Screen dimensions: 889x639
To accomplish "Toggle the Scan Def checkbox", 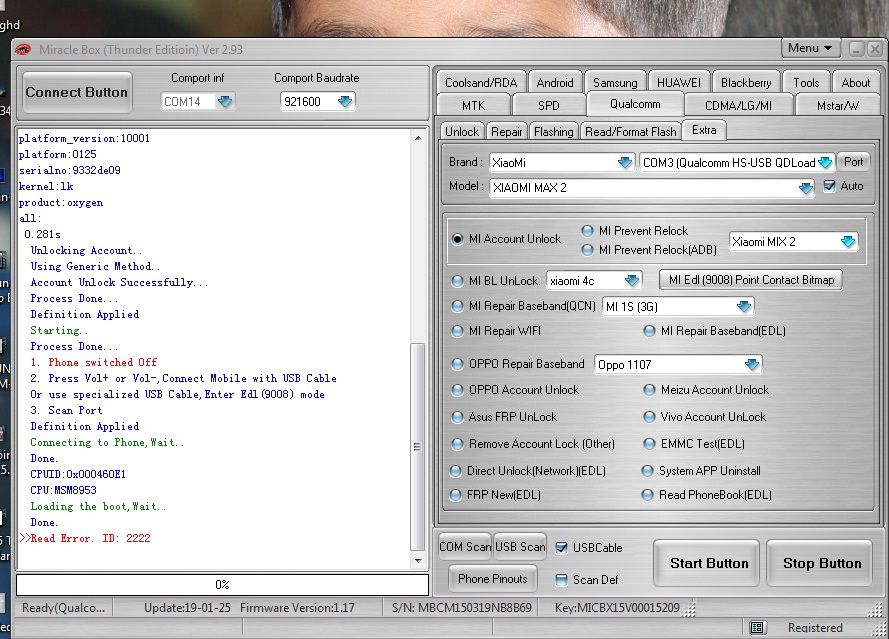I will 561,579.
